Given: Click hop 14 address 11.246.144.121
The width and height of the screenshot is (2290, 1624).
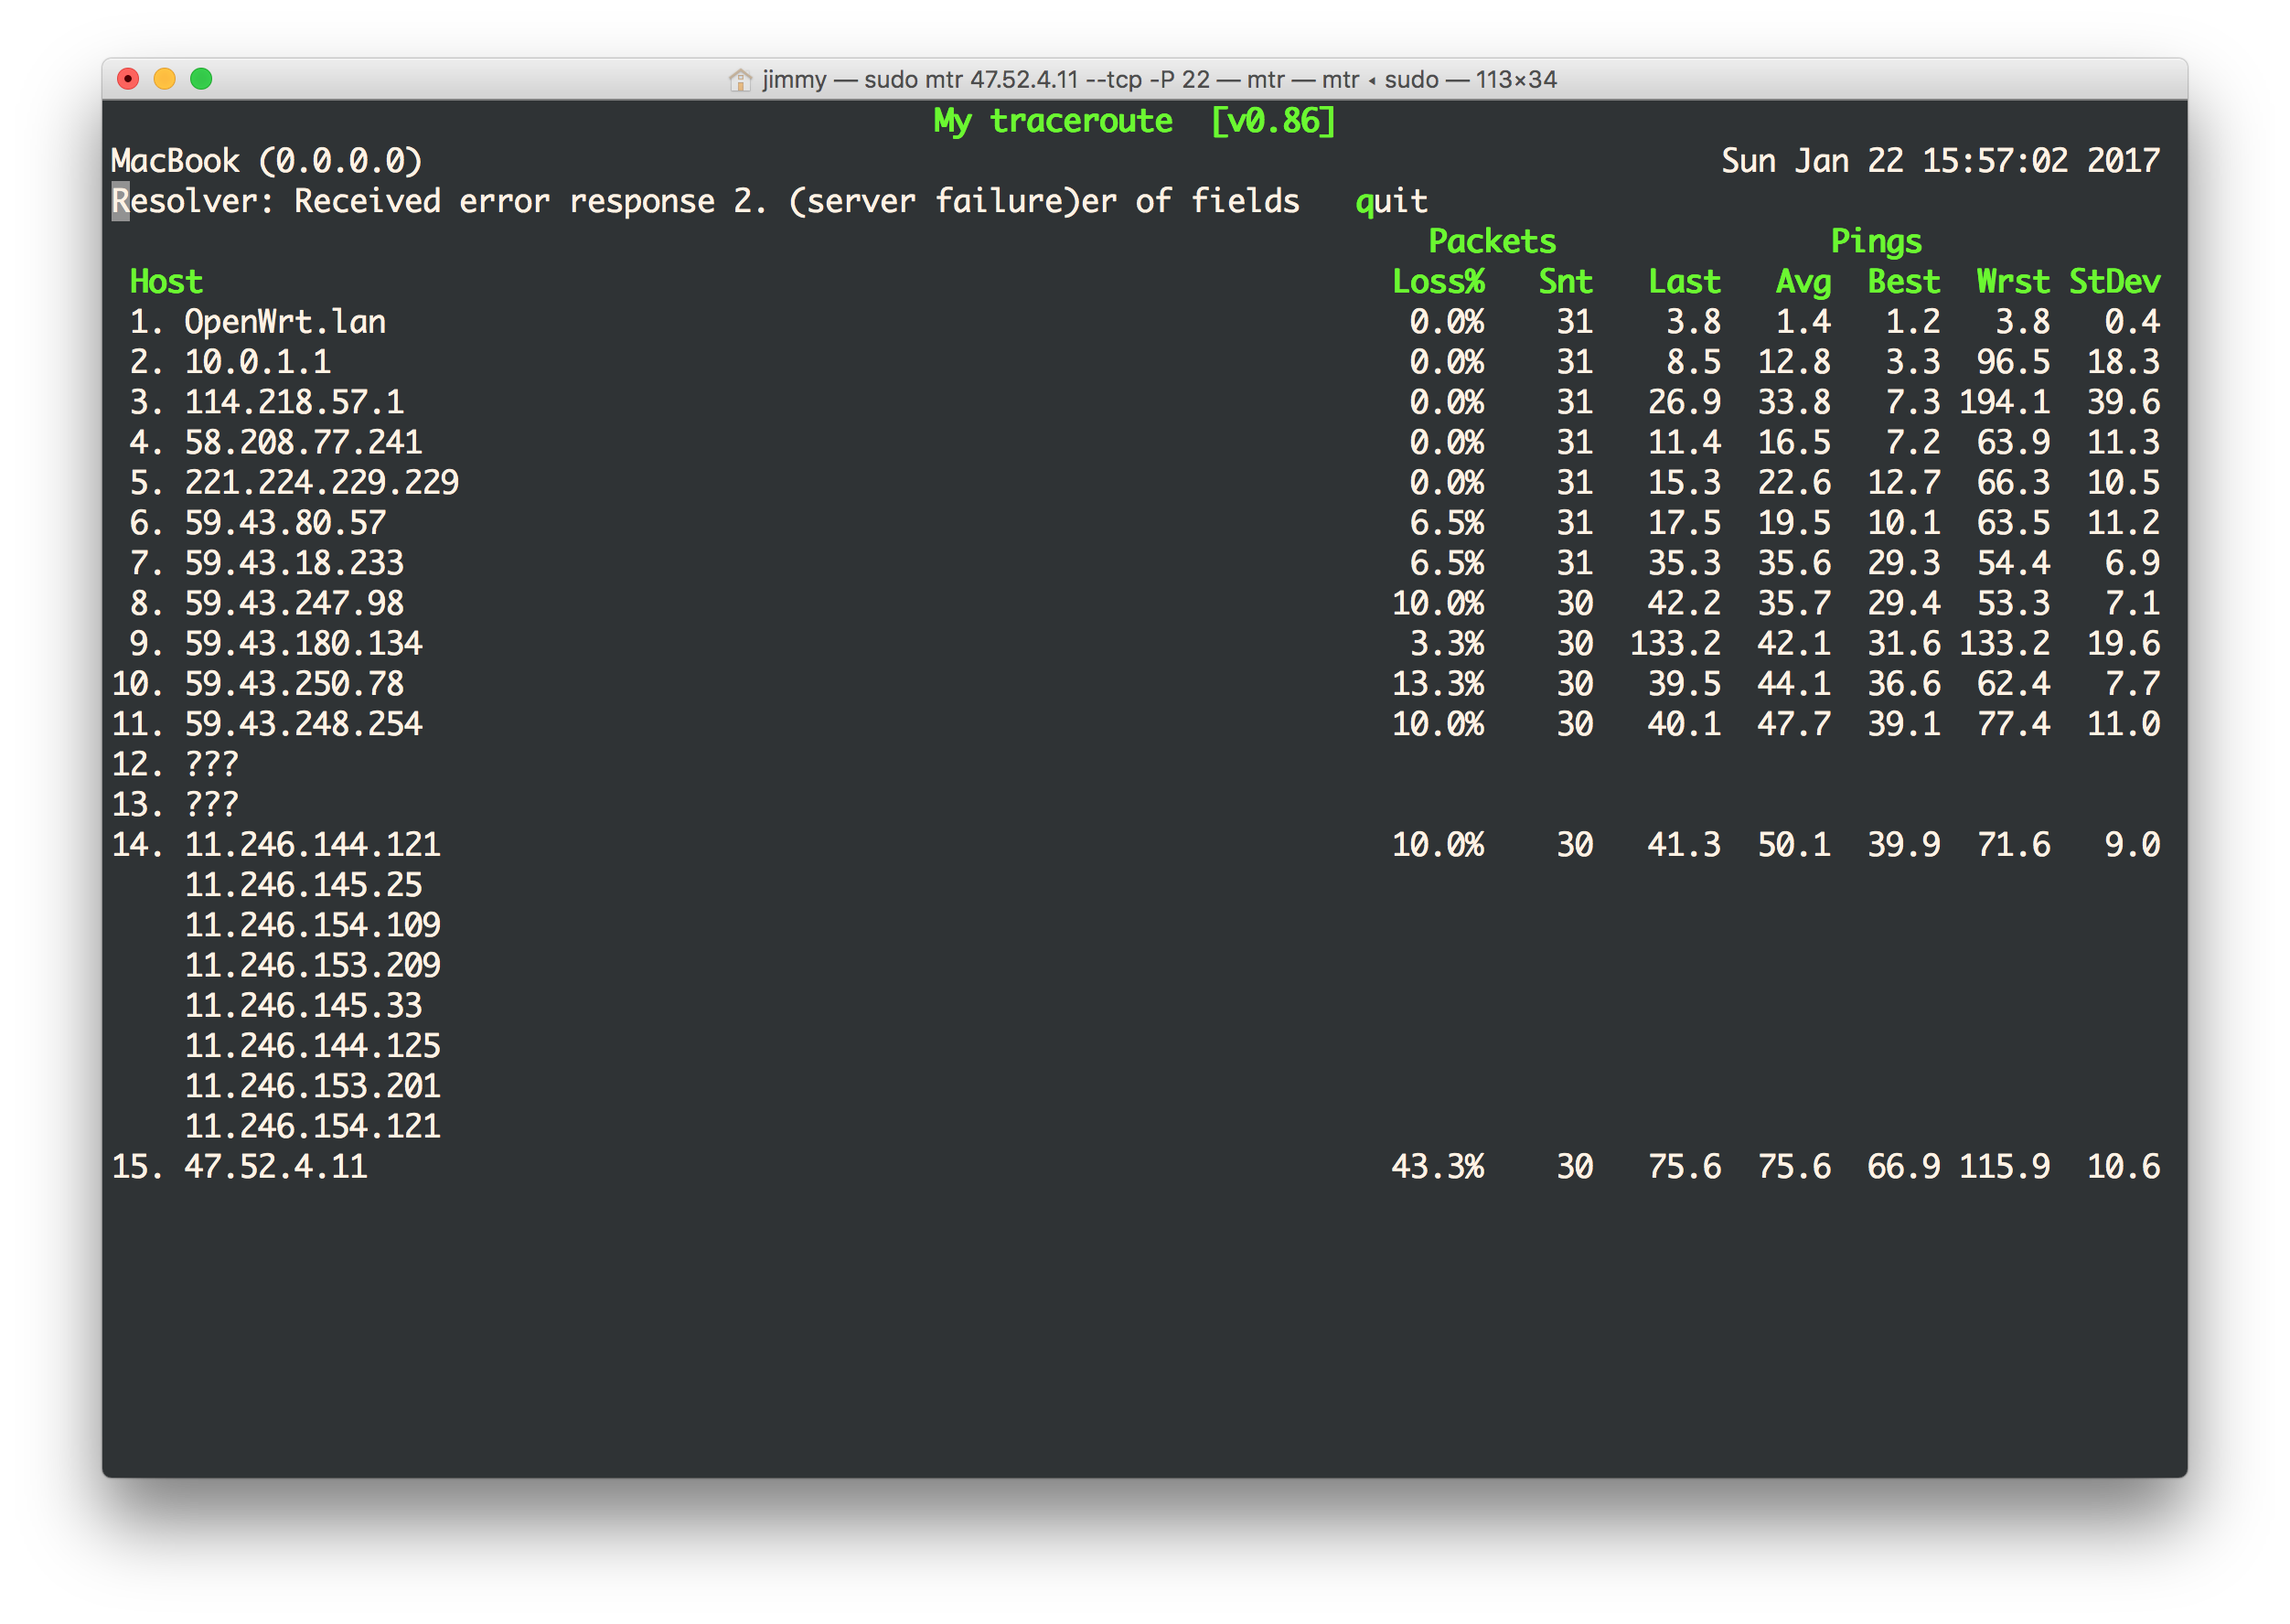Looking at the screenshot, I should [x=312, y=845].
